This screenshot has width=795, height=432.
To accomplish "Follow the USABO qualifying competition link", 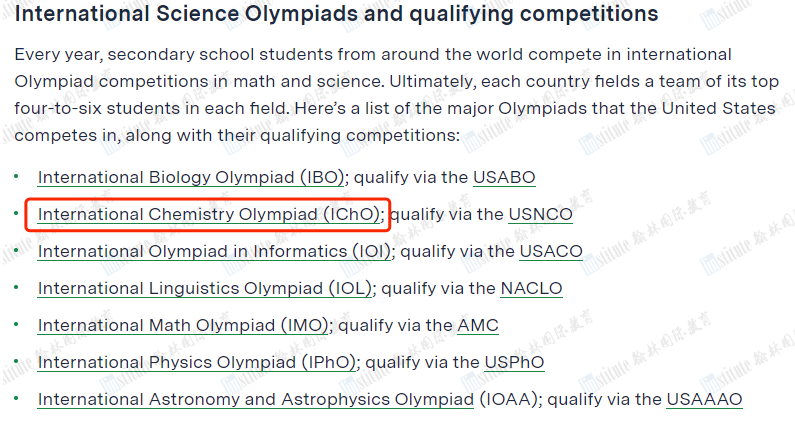I will (x=504, y=177).
